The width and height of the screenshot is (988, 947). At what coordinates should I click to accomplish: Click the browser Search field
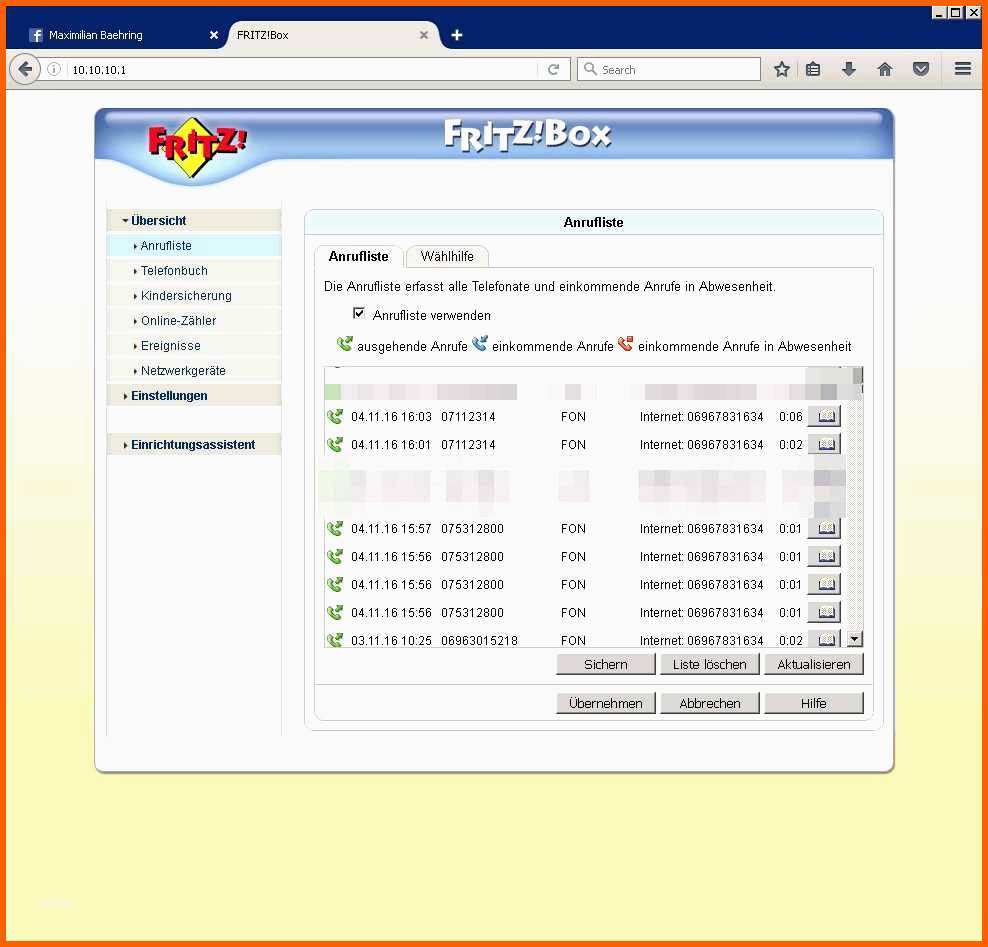(x=669, y=69)
